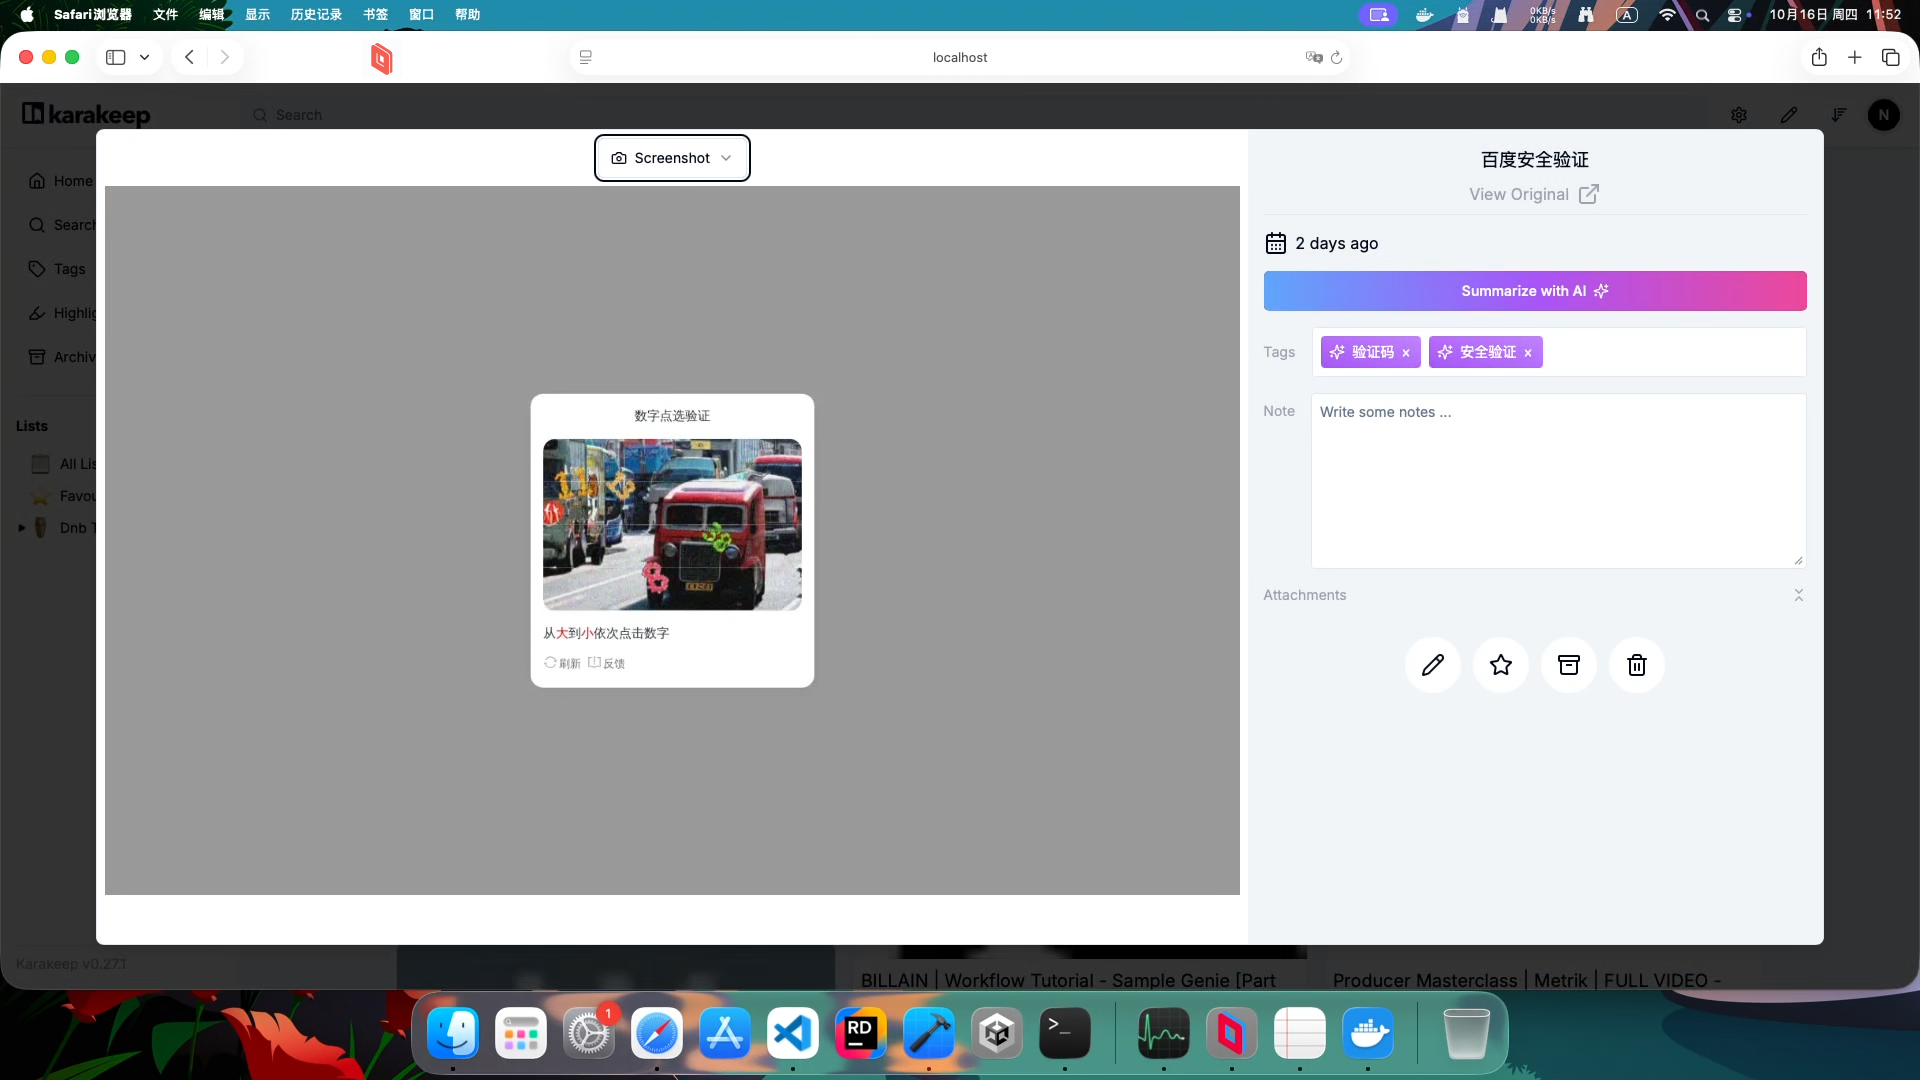Delete the bookmark with trash icon

[1637, 665]
